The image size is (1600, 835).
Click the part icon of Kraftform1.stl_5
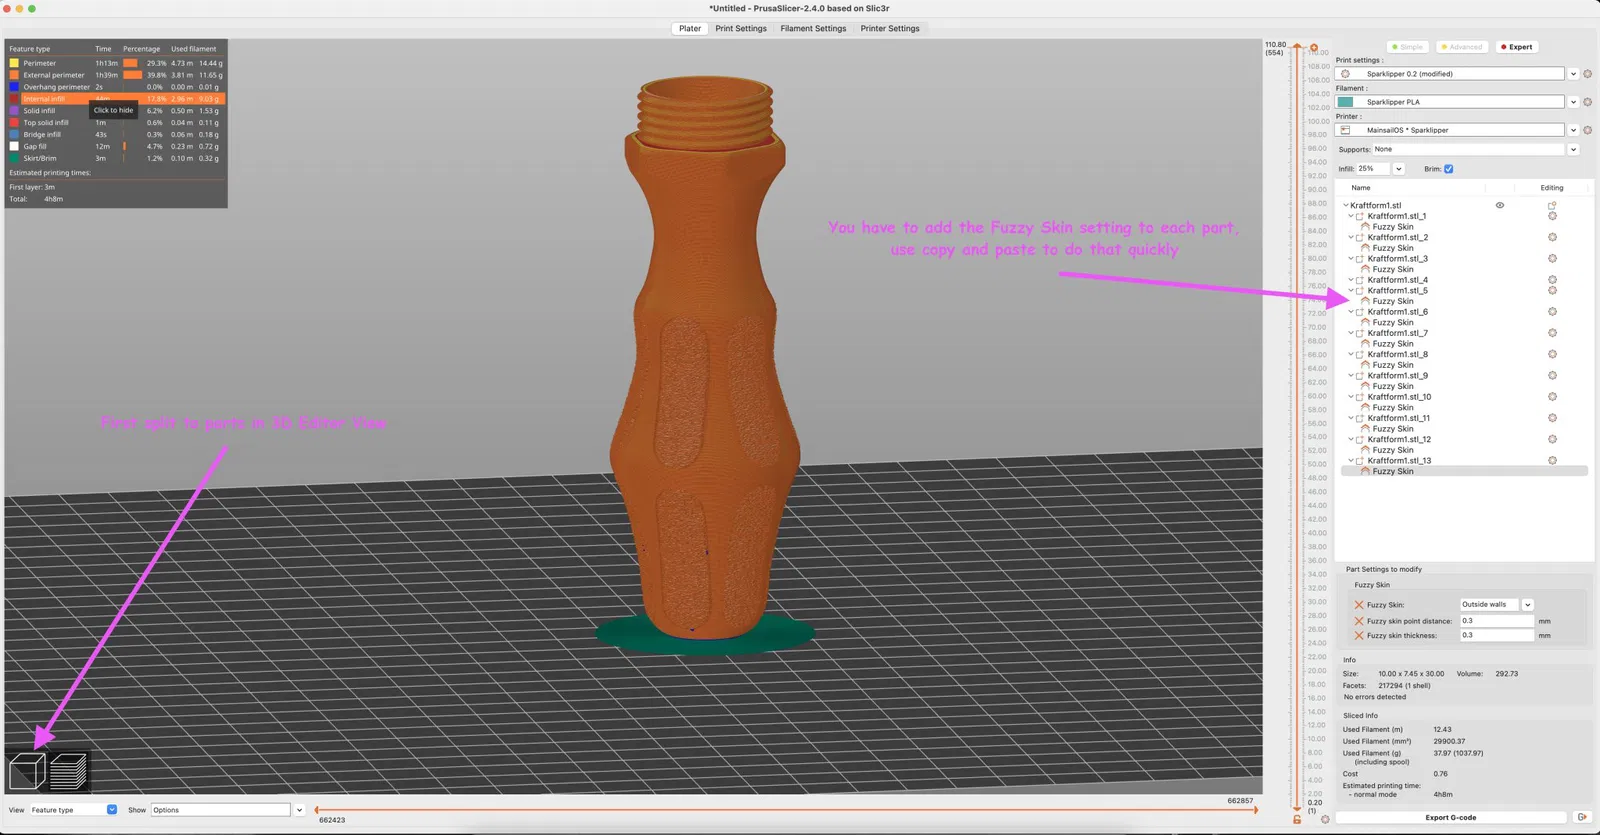1360,291
